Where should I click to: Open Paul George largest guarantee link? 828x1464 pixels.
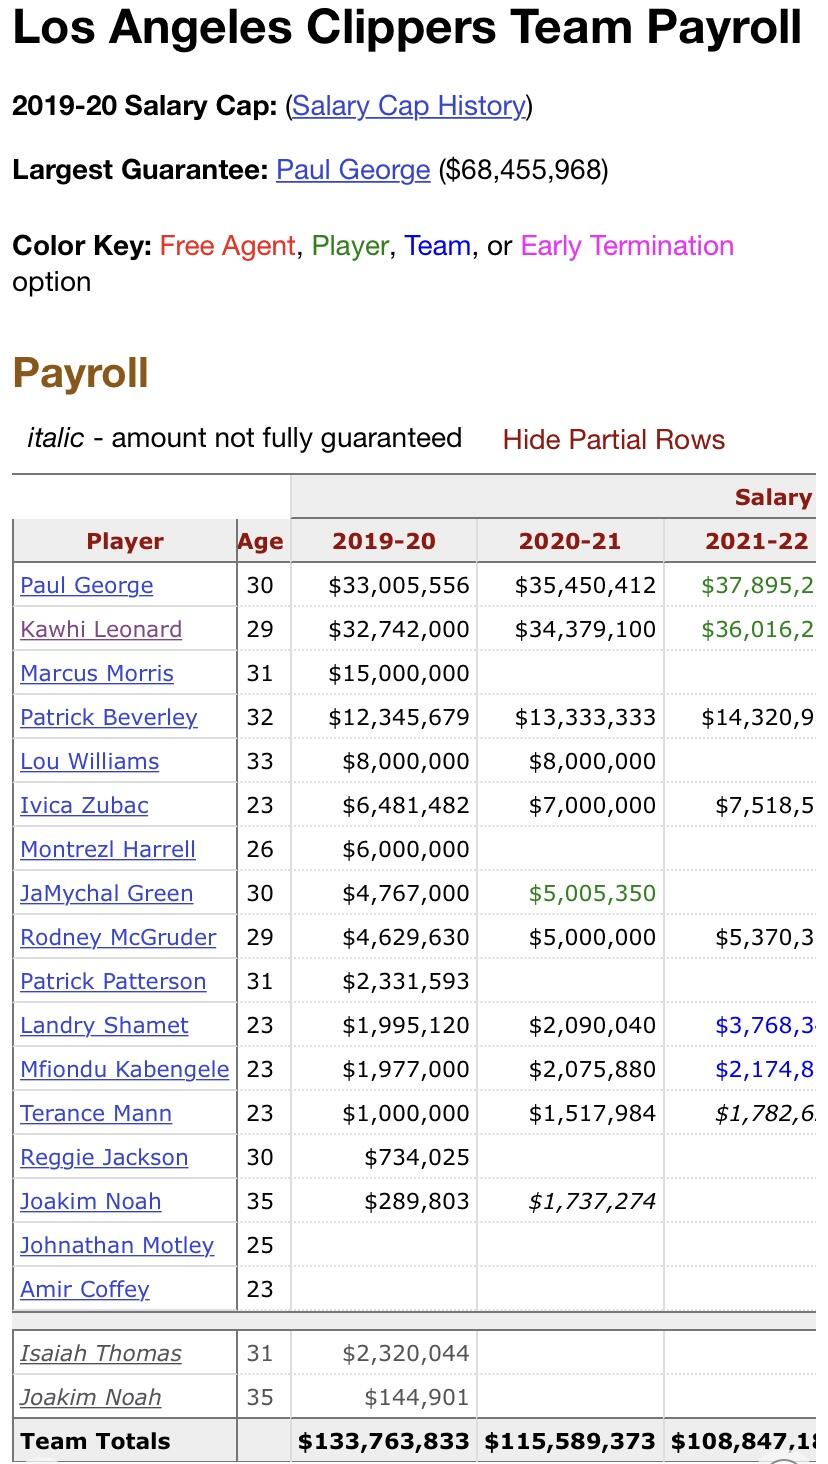353,170
